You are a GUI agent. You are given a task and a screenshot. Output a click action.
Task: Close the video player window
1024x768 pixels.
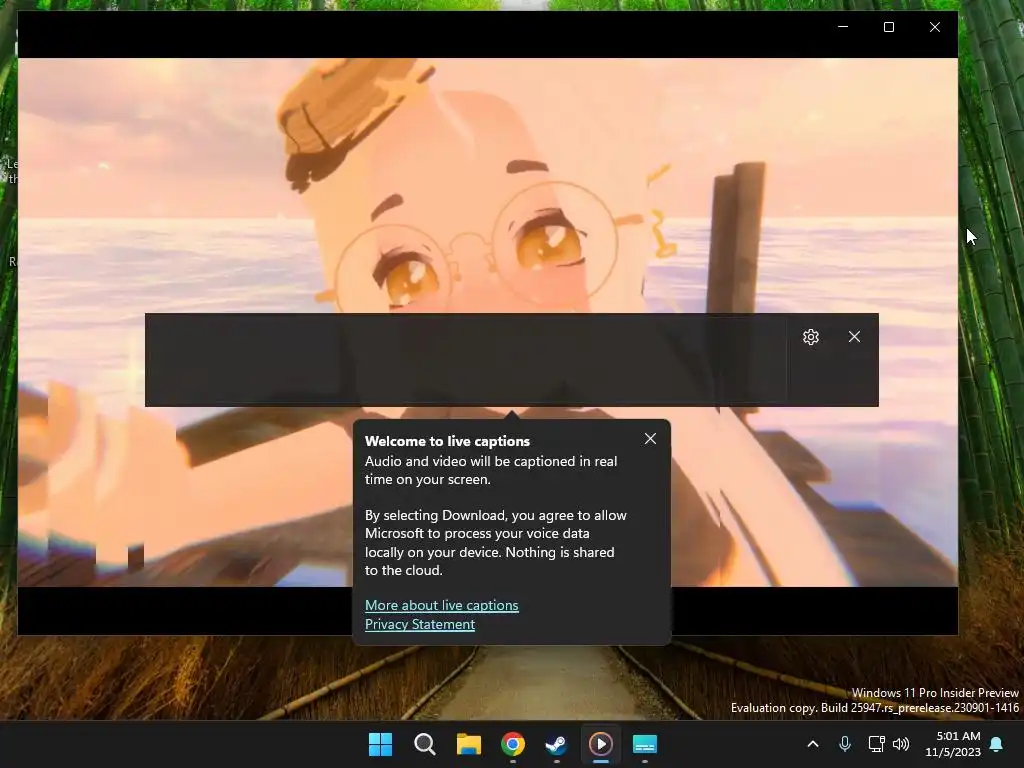(x=935, y=27)
